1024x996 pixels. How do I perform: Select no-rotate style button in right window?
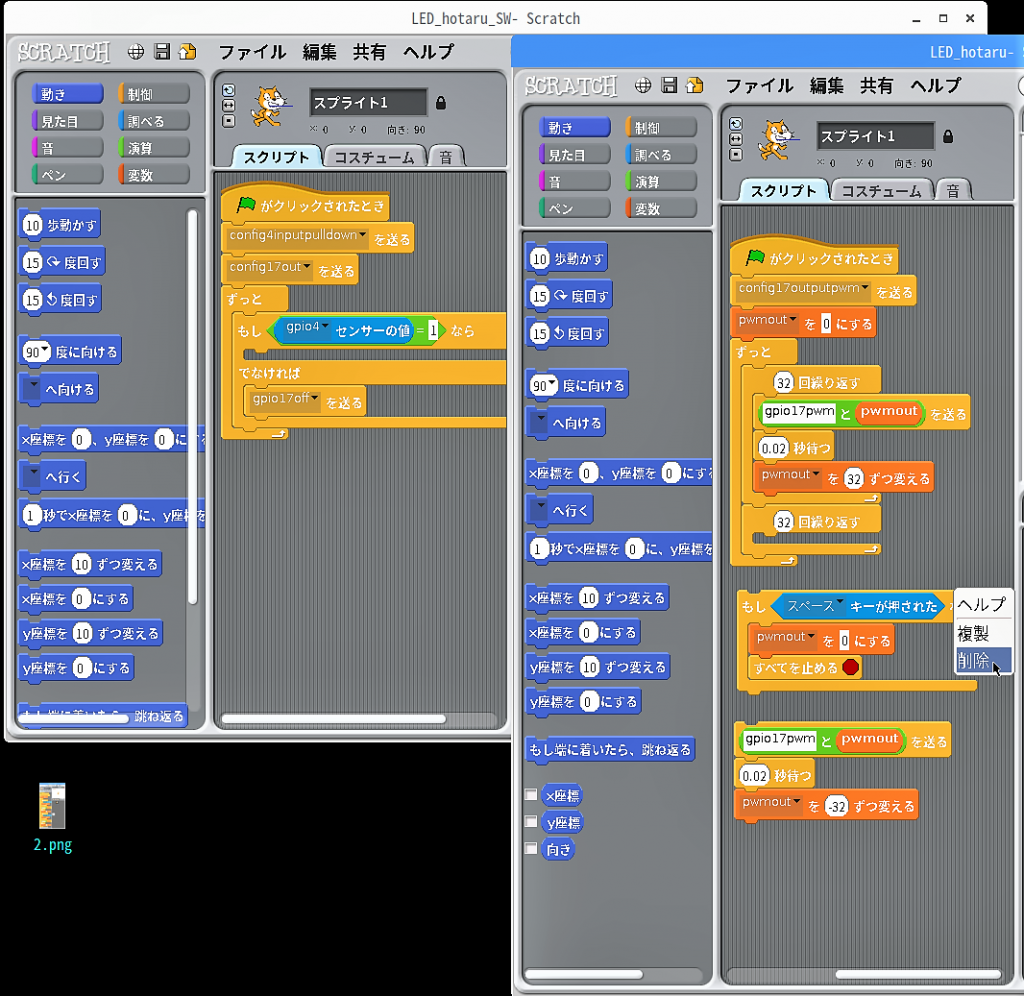735,155
